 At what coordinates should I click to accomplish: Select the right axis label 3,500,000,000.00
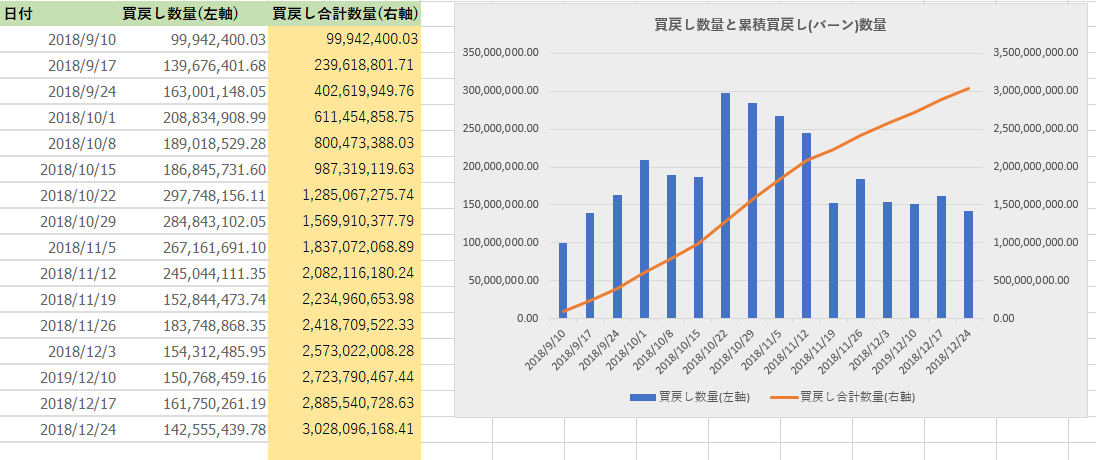(x=1035, y=53)
